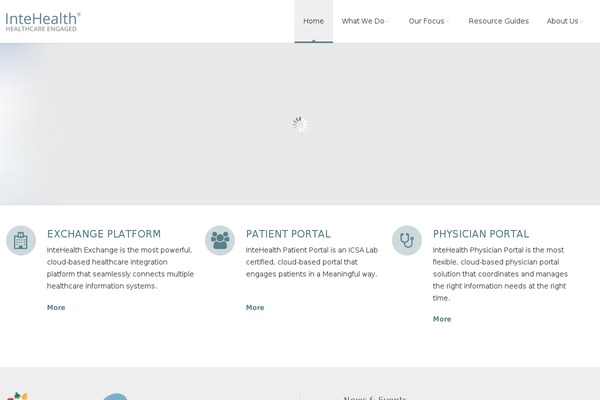The width and height of the screenshot is (600, 400).
Task: Click the Patient Portal description text
Action: [x=312, y=262]
